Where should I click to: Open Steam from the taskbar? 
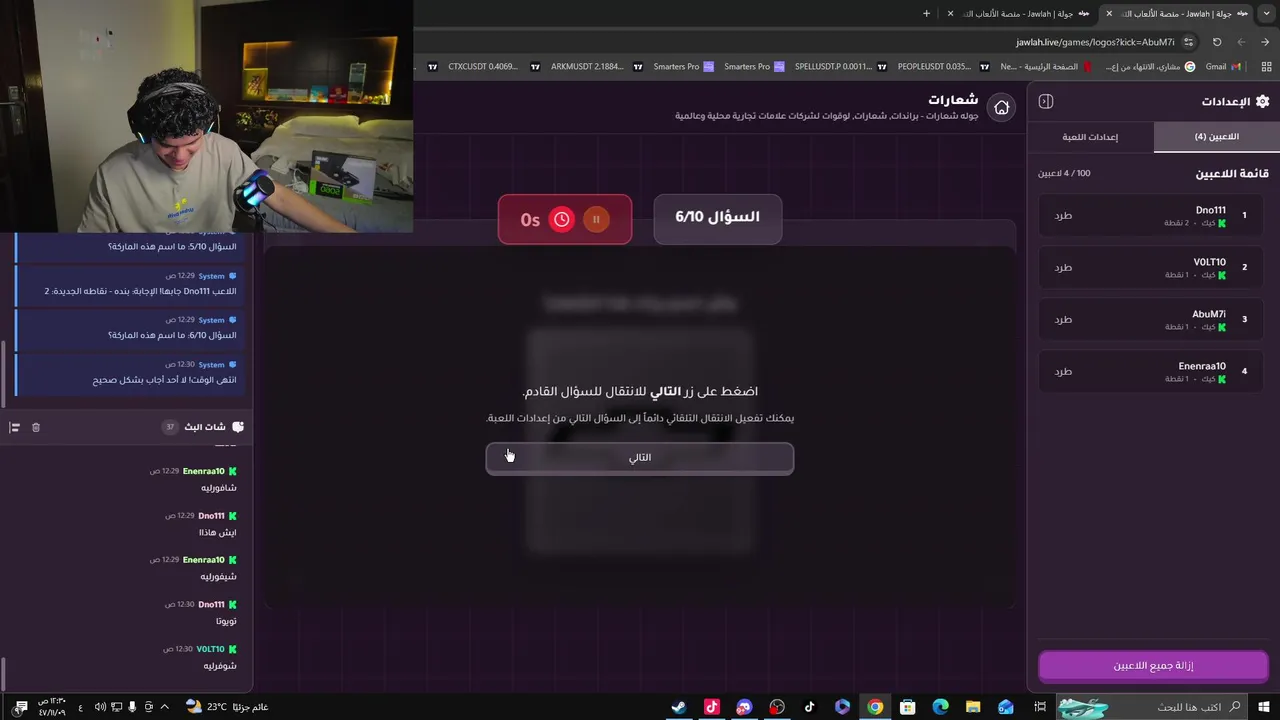(x=679, y=707)
